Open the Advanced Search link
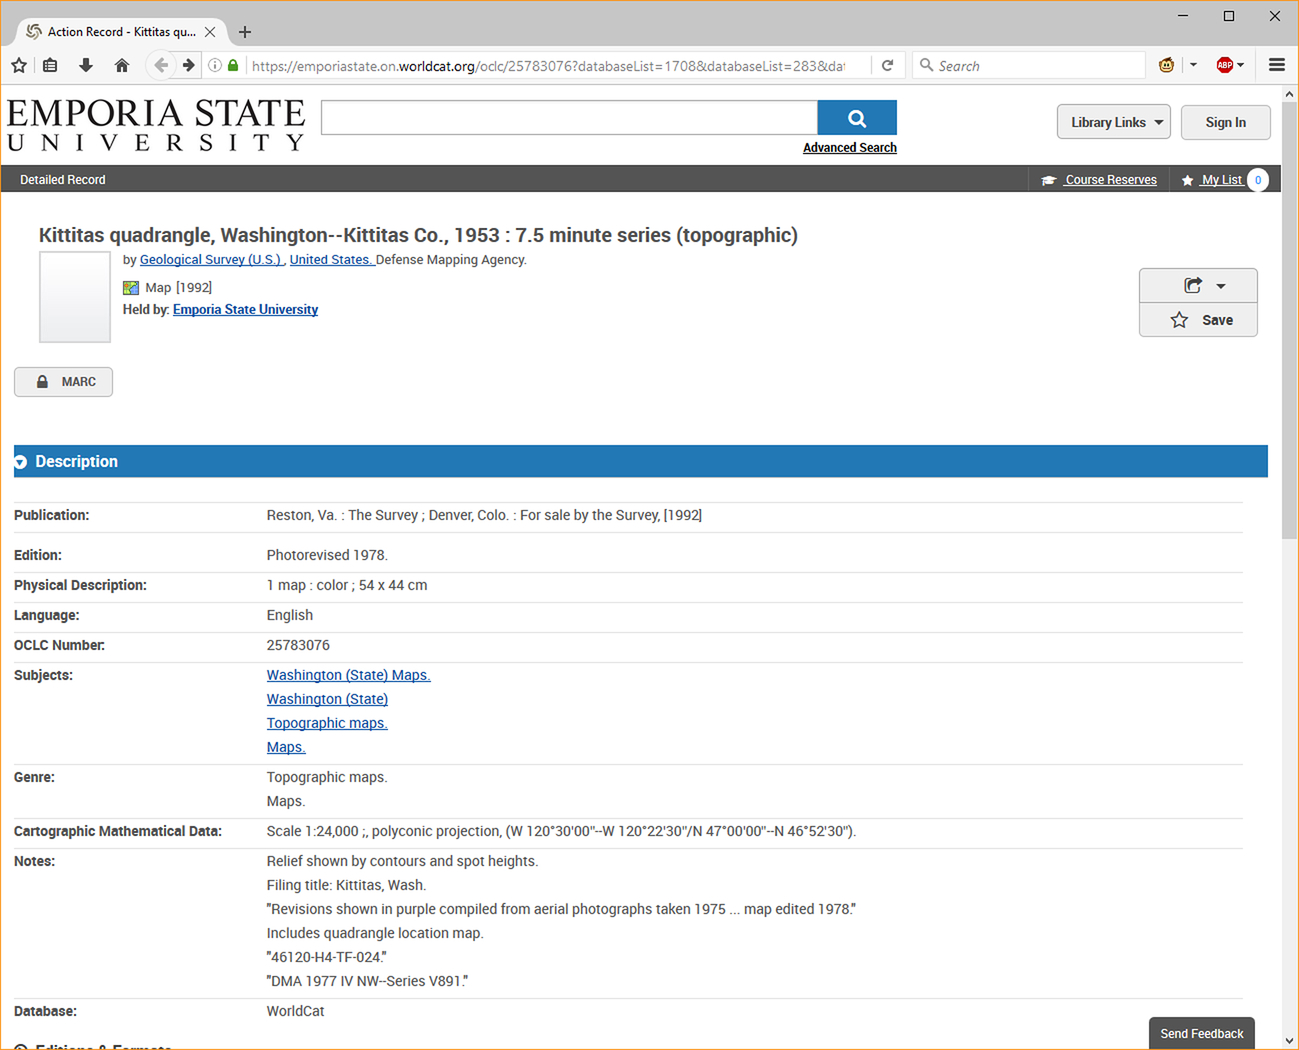This screenshot has width=1299, height=1050. [x=850, y=148]
